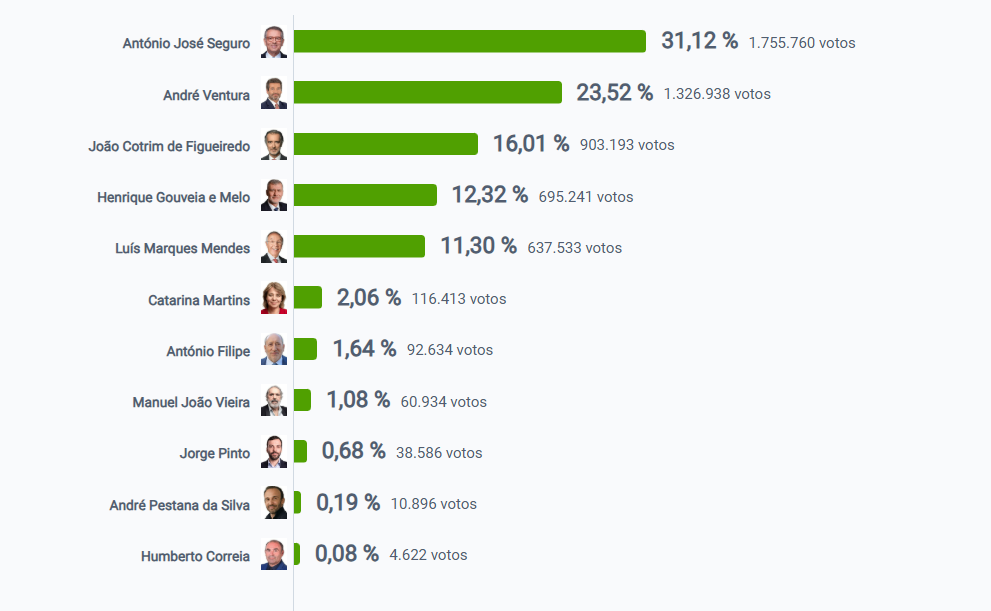Click Henrique Gouveia e Melo's photo
Viewport: 991px width, 611px height.
coord(273,196)
